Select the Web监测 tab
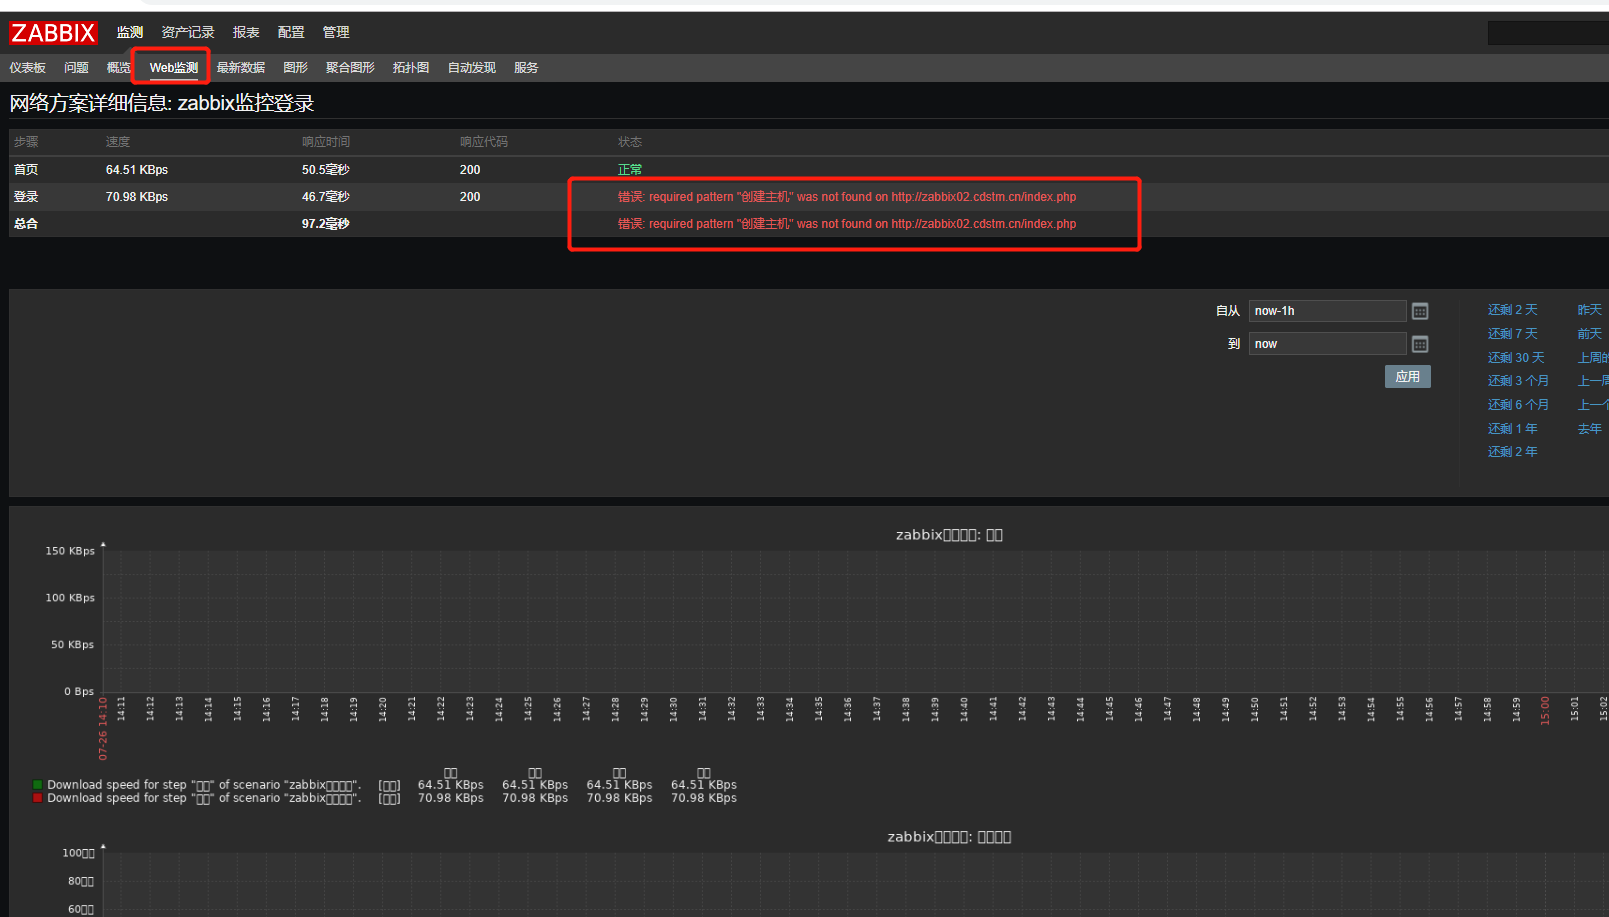The height and width of the screenshot is (917, 1609). point(174,68)
